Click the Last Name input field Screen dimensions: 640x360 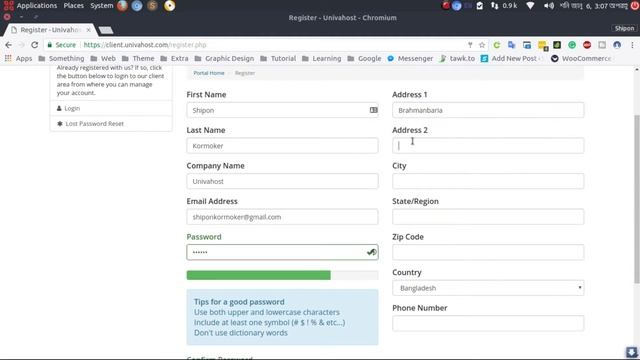(282, 146)
